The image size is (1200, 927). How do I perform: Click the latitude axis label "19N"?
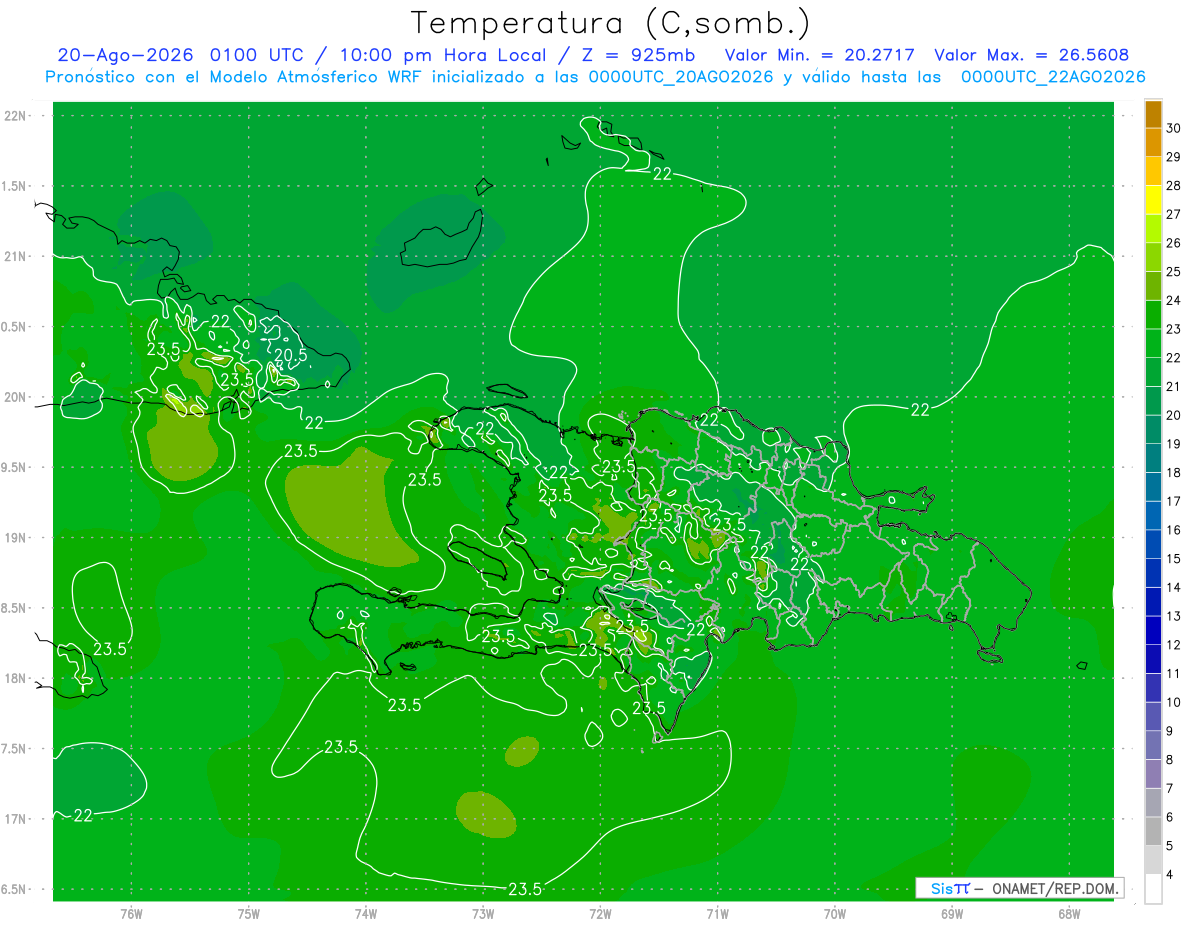tap(15, 538)
